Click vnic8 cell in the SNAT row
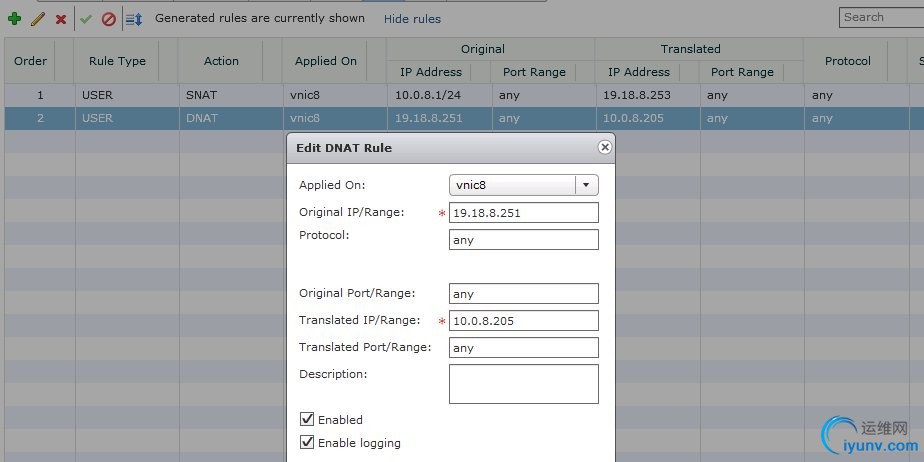 [335, 95]
